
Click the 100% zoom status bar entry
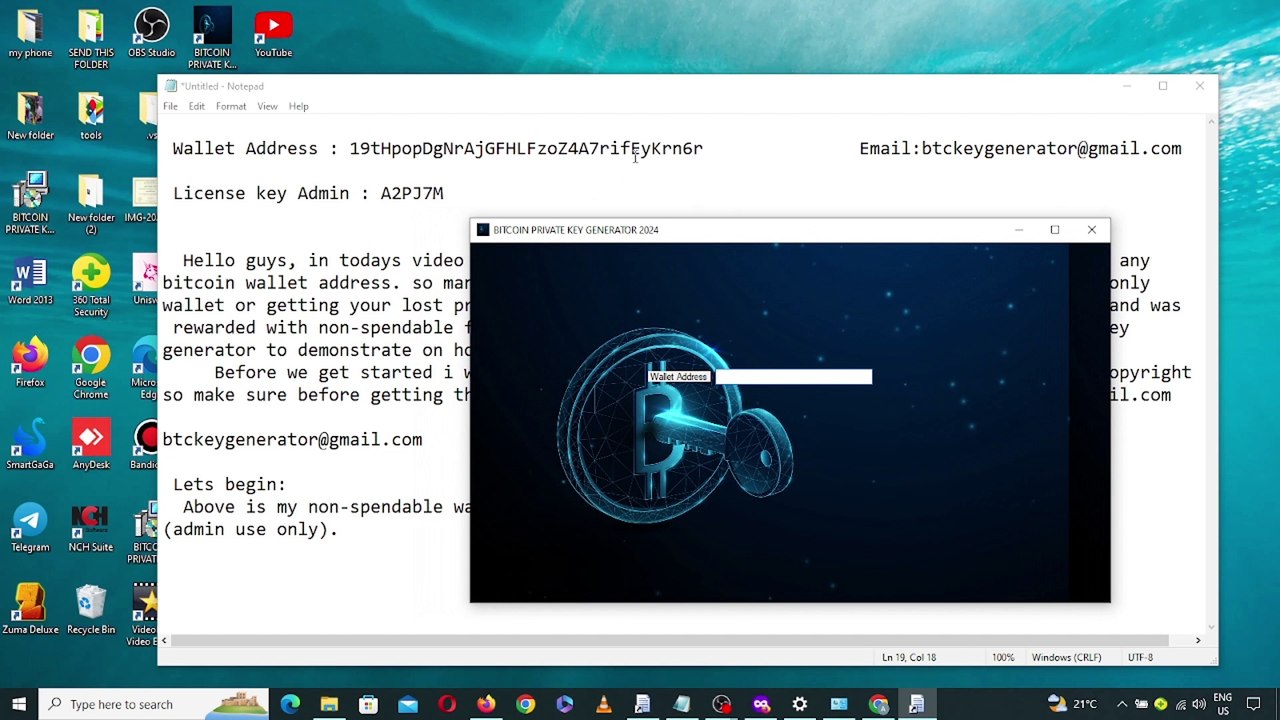[1003, 657]
